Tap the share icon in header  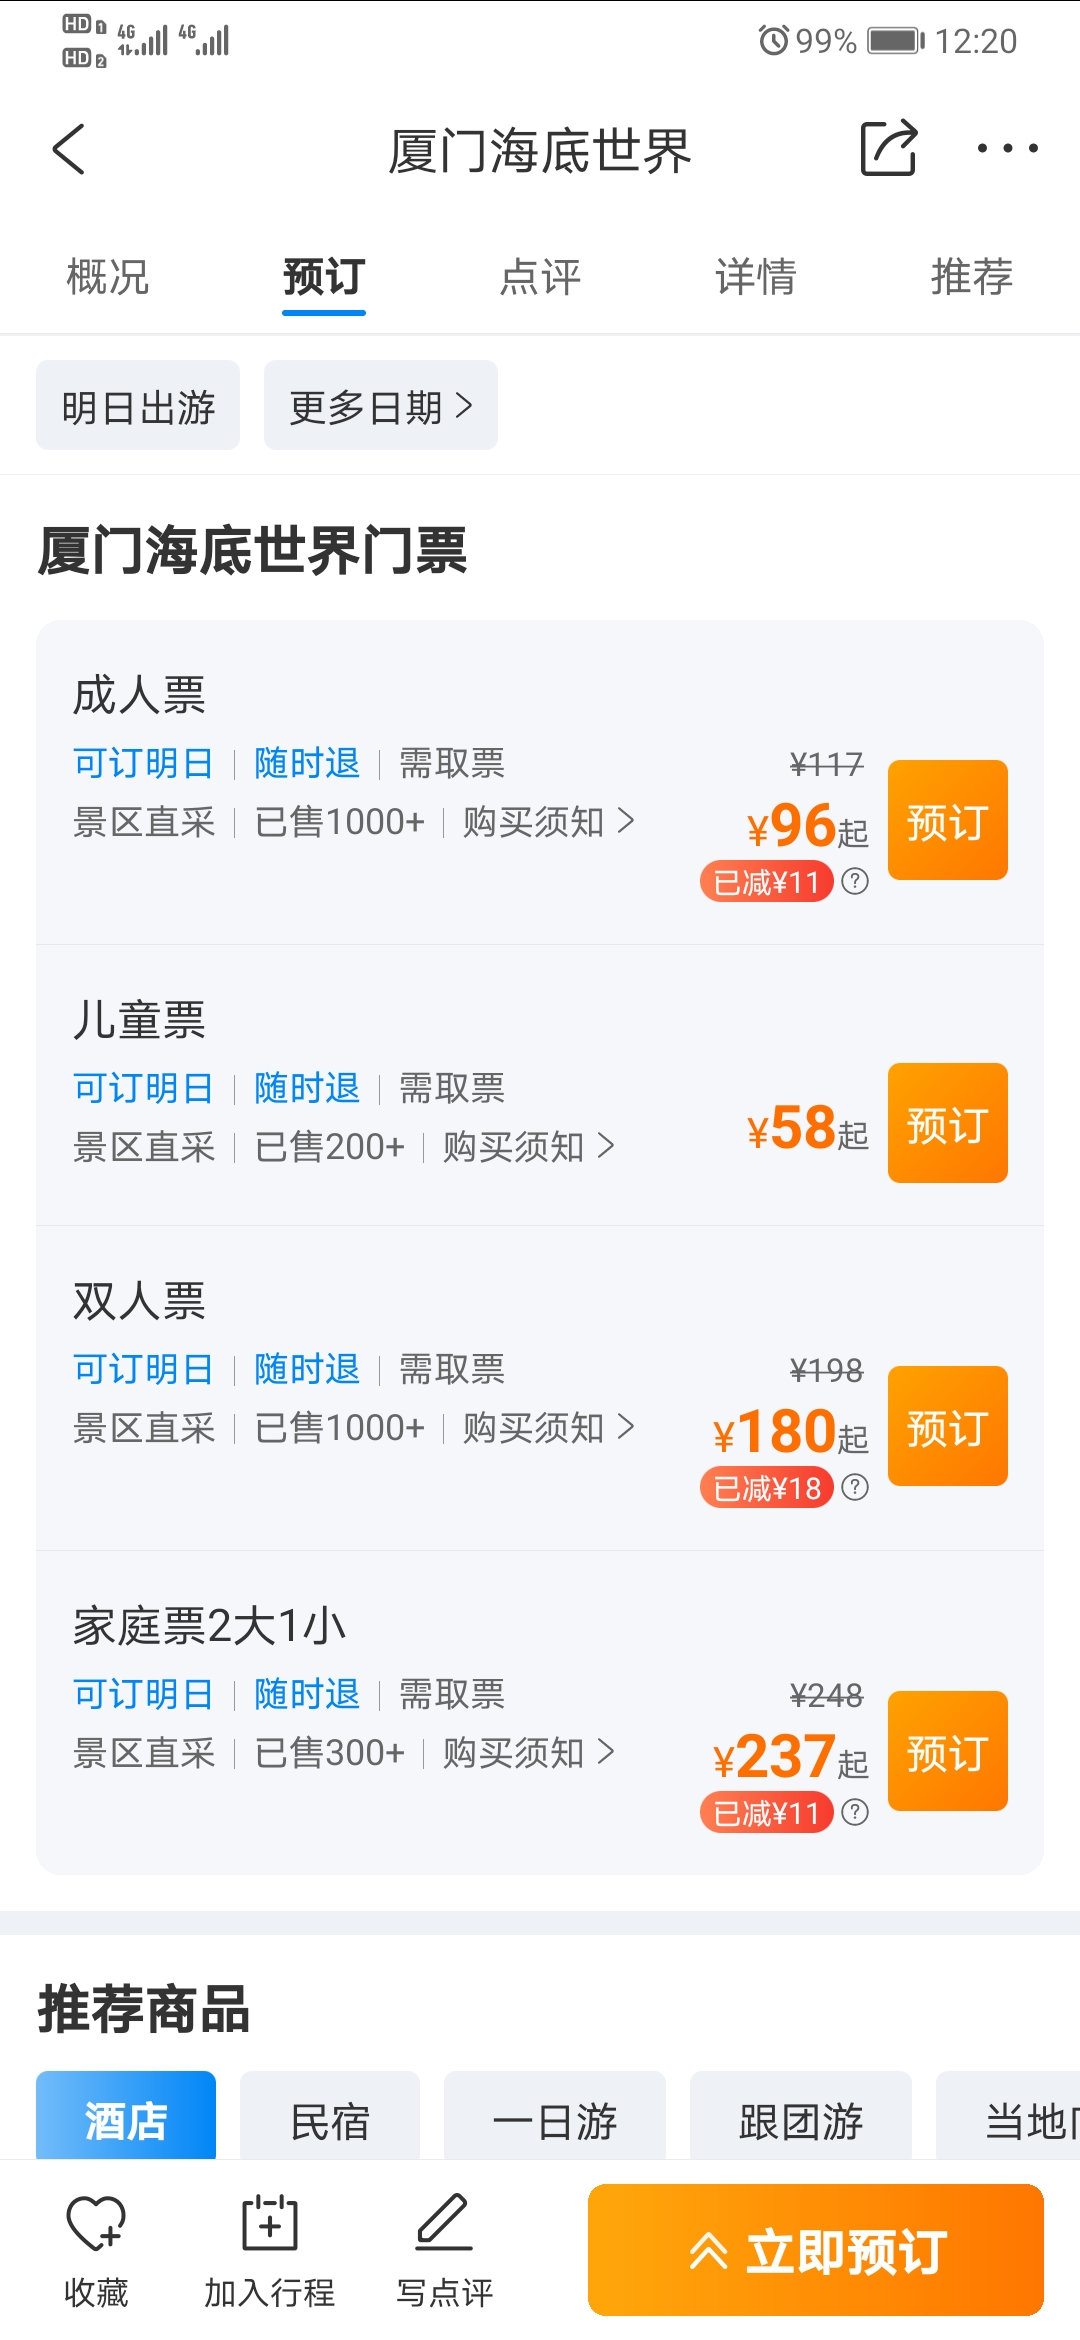[x=888, y=148]
